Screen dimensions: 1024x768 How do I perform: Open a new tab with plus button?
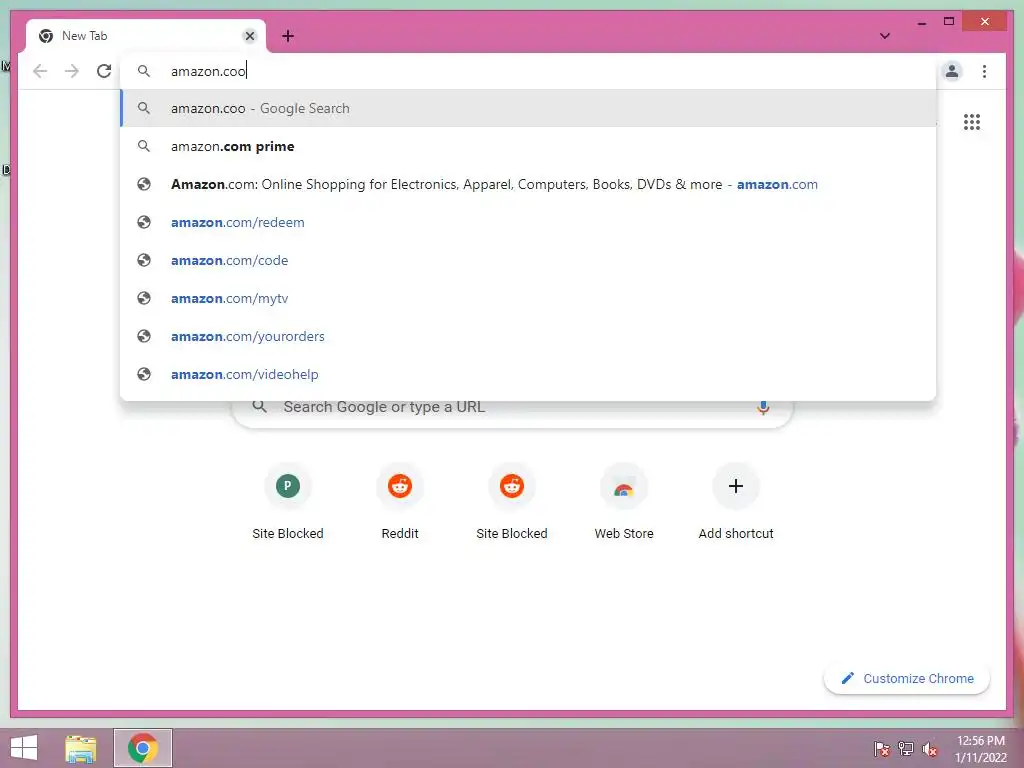coord(288,36)
